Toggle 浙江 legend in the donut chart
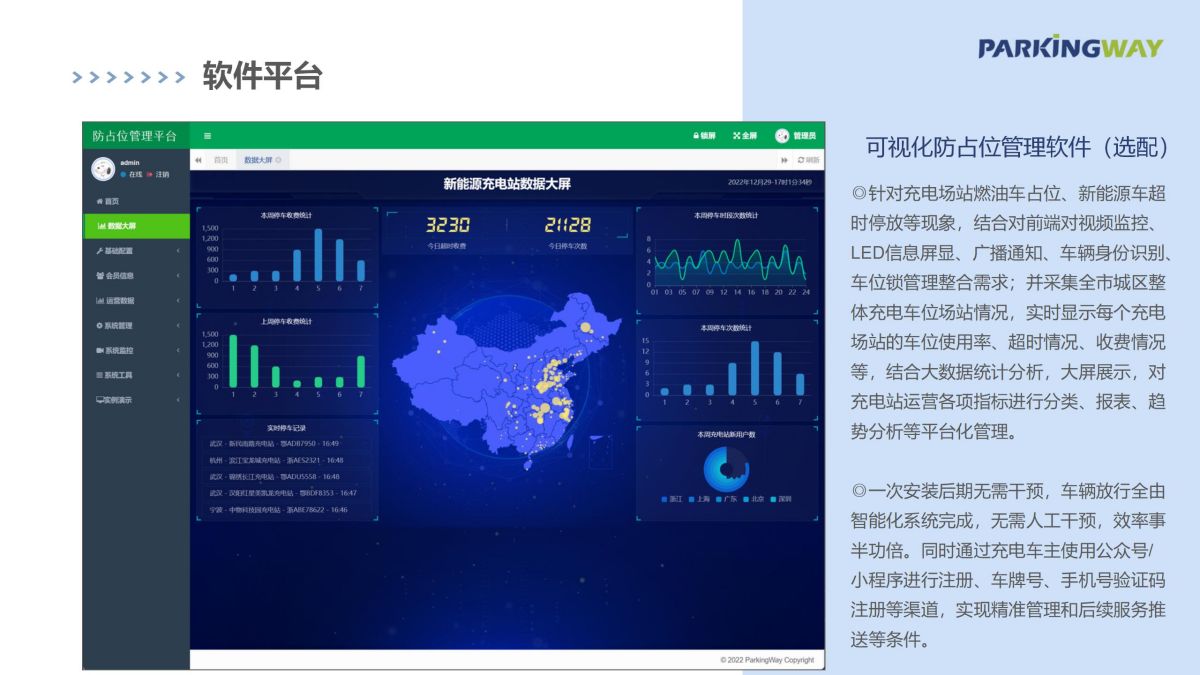 [x=673, y=498]
